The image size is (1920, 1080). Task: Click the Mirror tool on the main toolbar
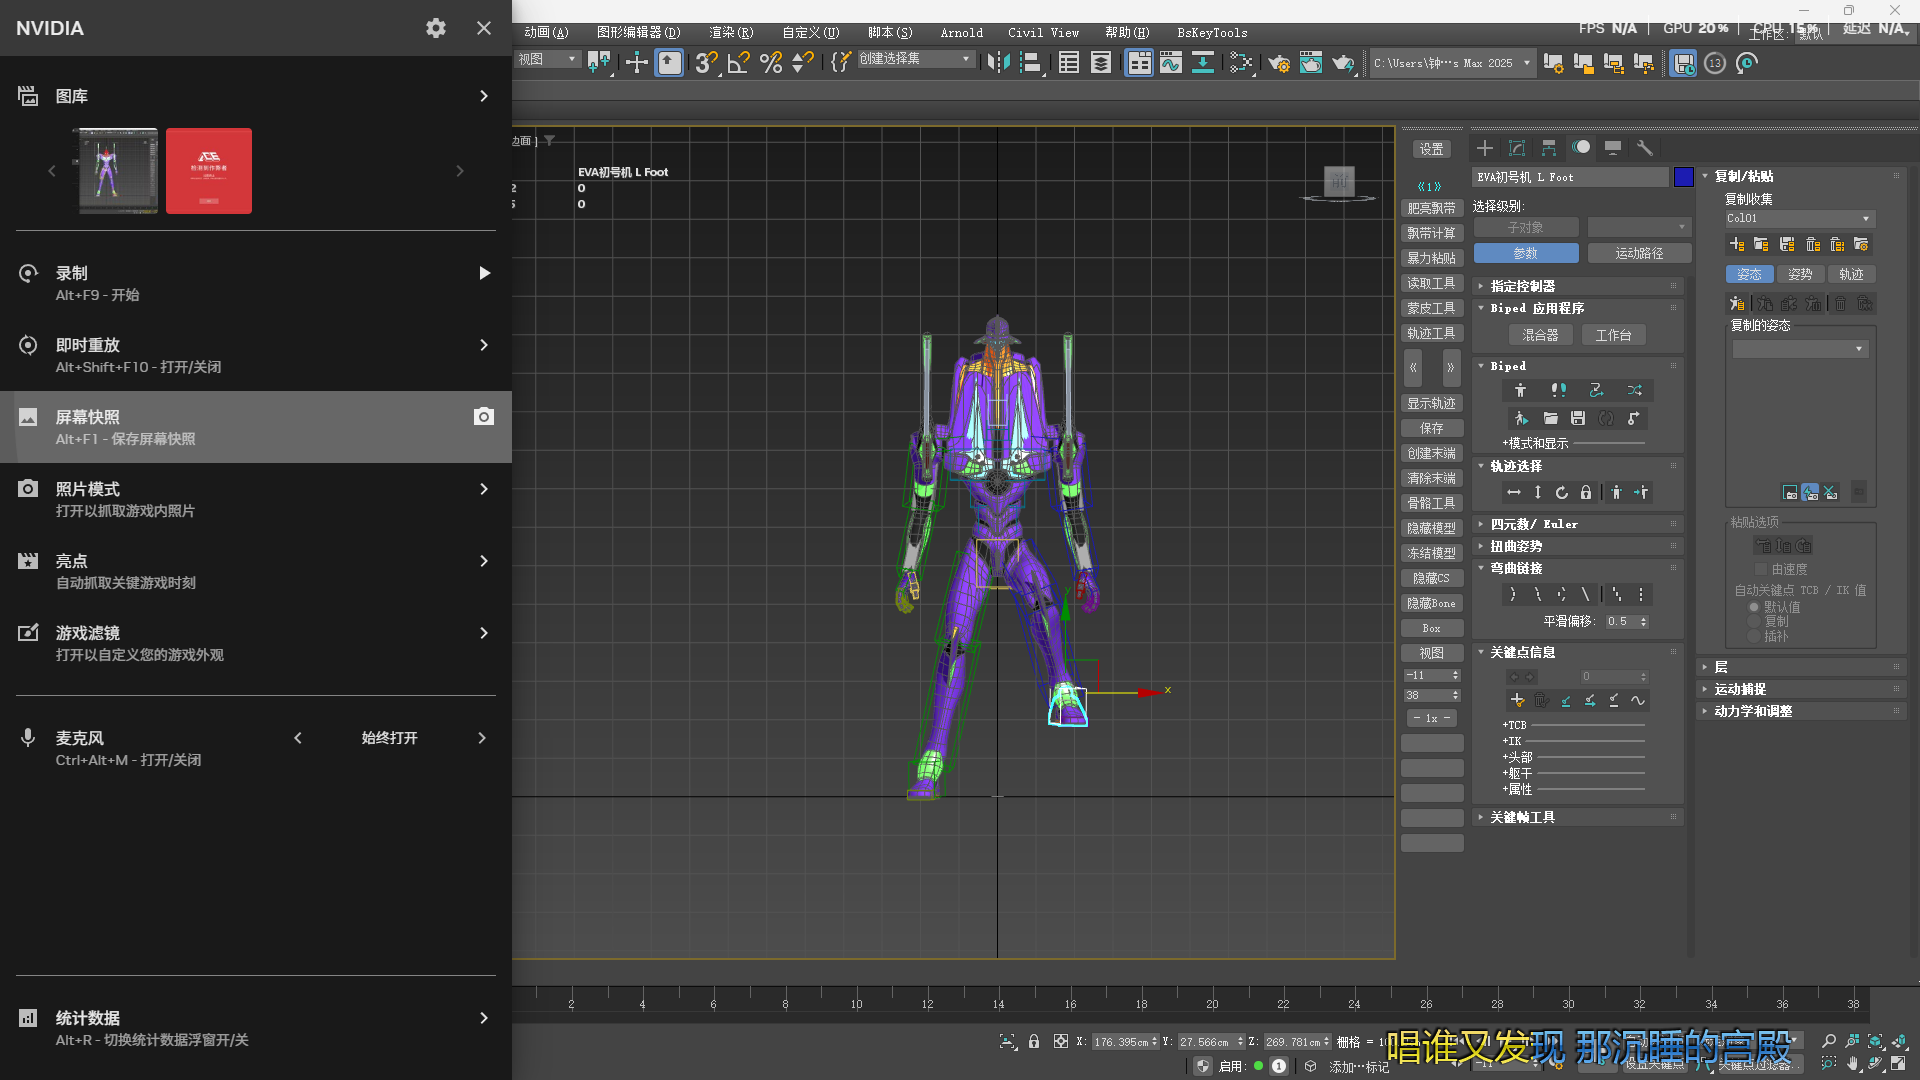(997, 62)
